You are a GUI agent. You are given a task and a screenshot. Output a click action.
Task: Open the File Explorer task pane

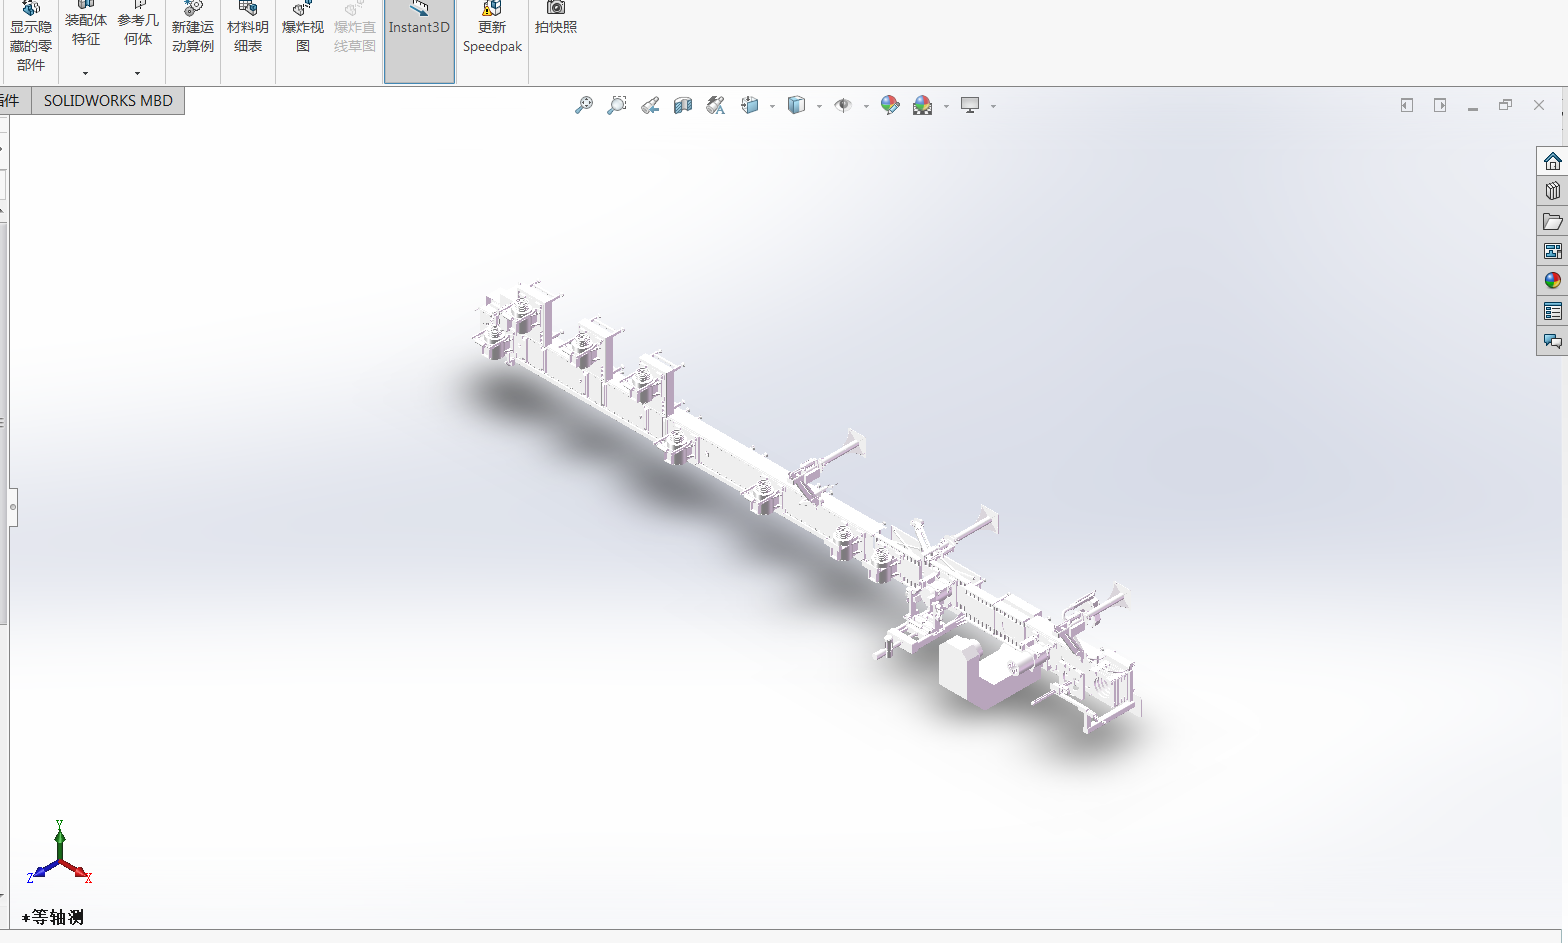point(1552,221)
